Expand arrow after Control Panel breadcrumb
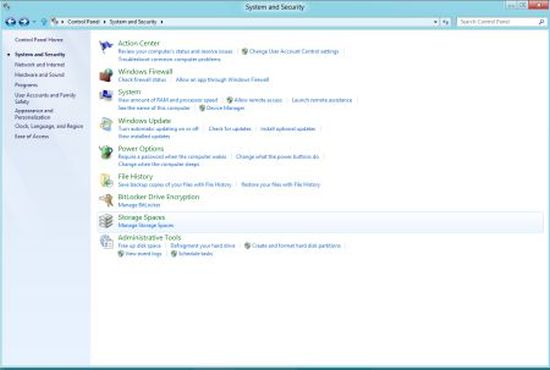This screenshot has height=370, width=550. click(105, 22)
